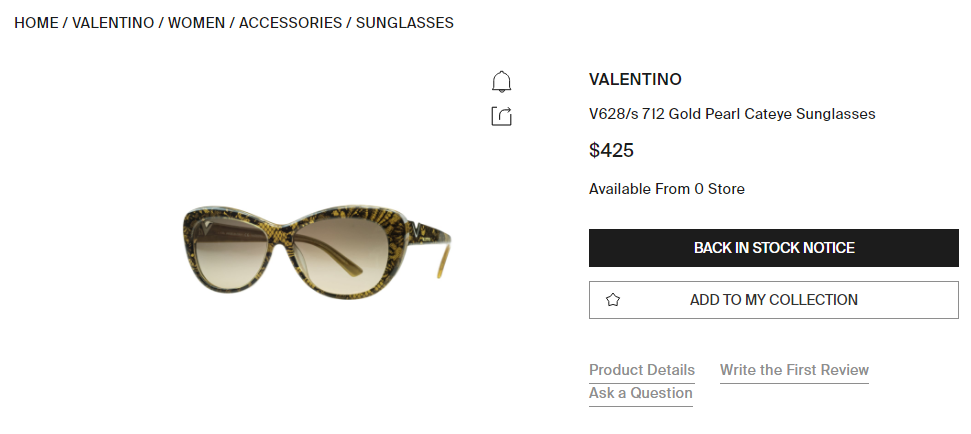Open the VALENTINO breadcrumb link

point(115,22)
